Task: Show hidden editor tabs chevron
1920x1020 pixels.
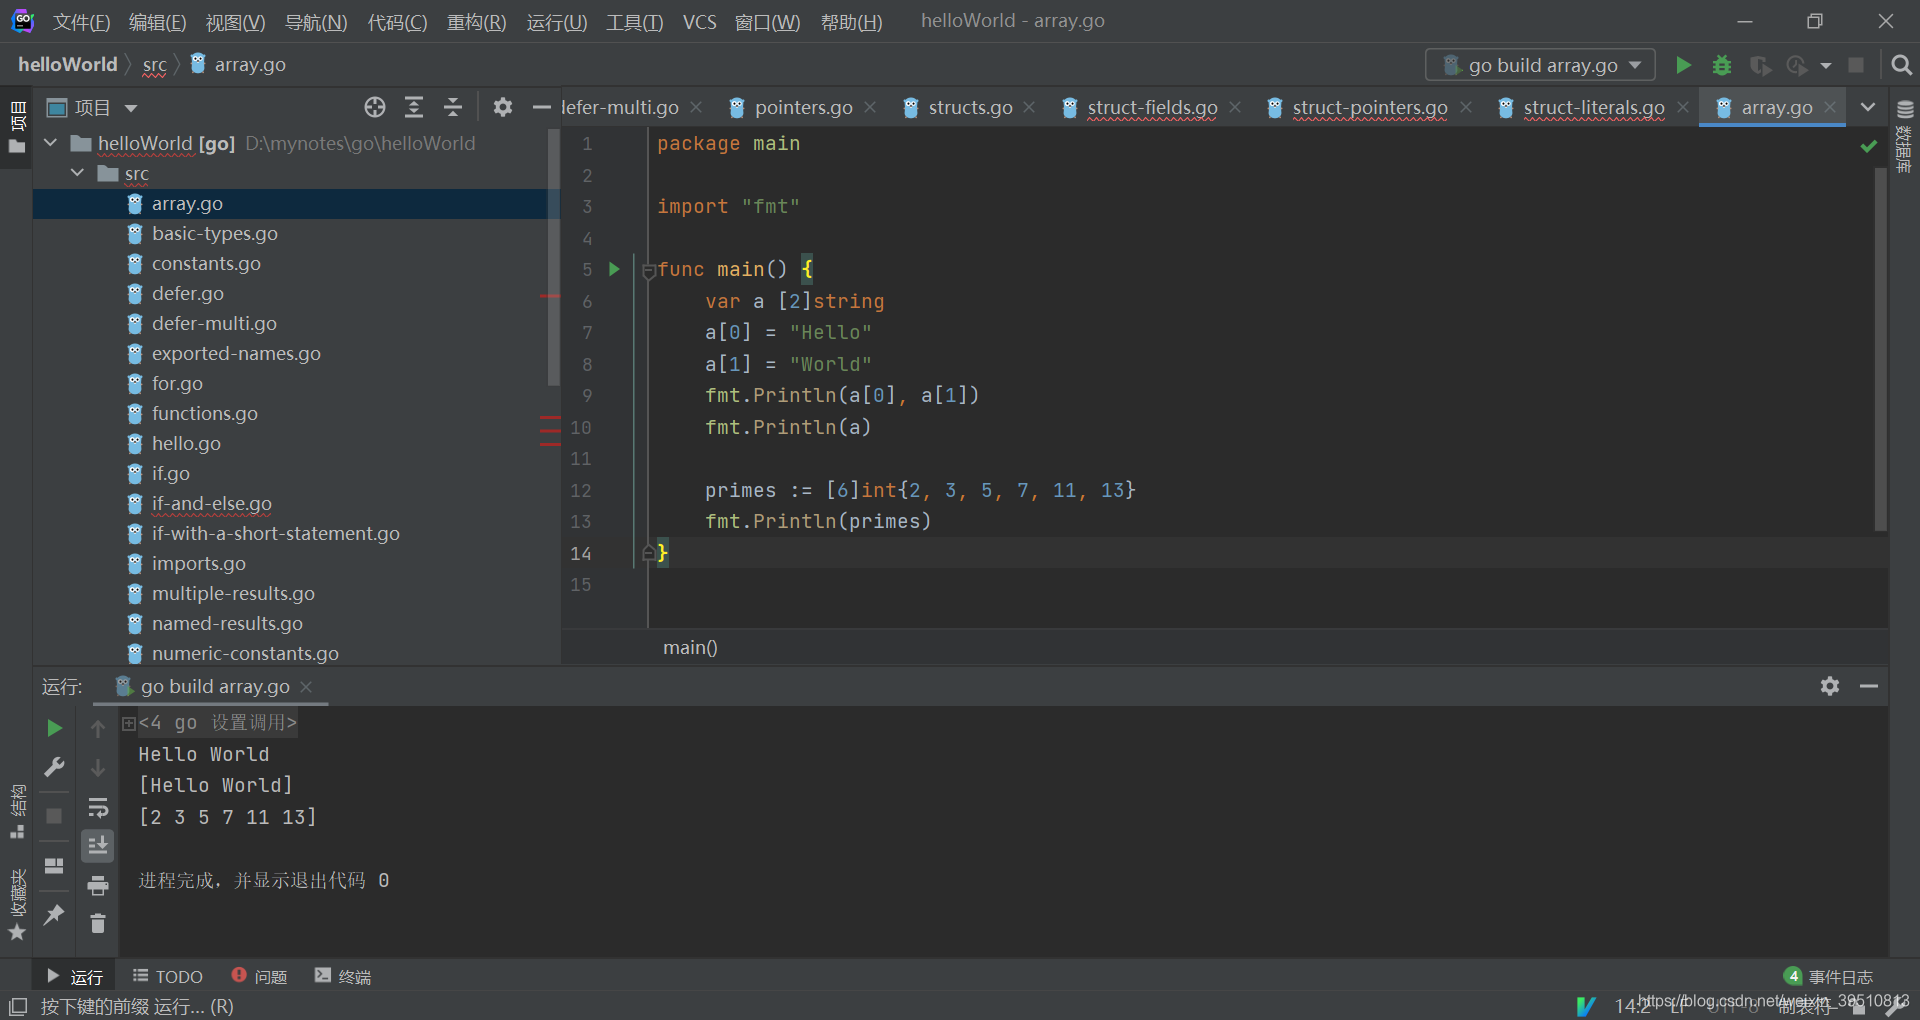Action: click(1868, 107)
